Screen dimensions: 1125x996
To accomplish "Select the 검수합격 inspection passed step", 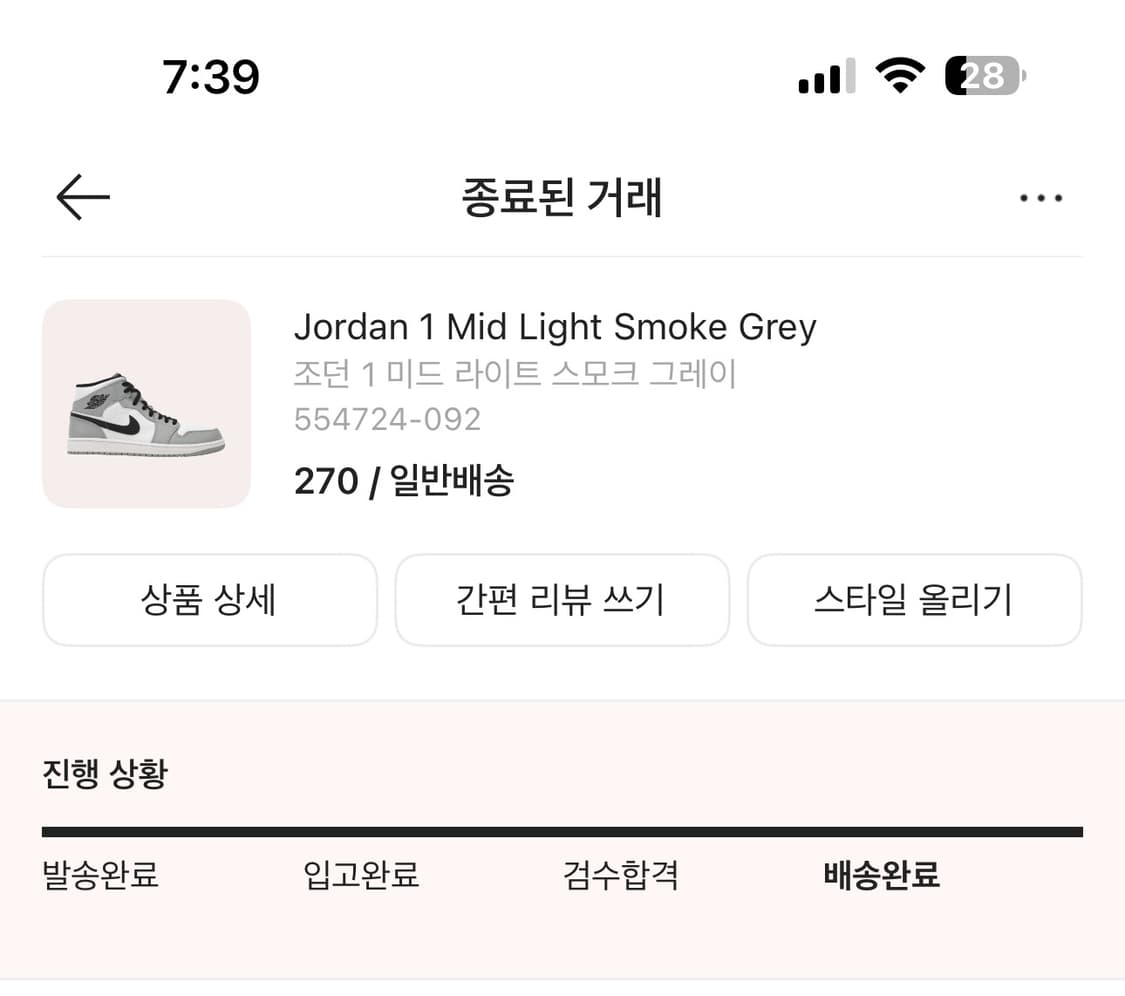I will (620, 874).
